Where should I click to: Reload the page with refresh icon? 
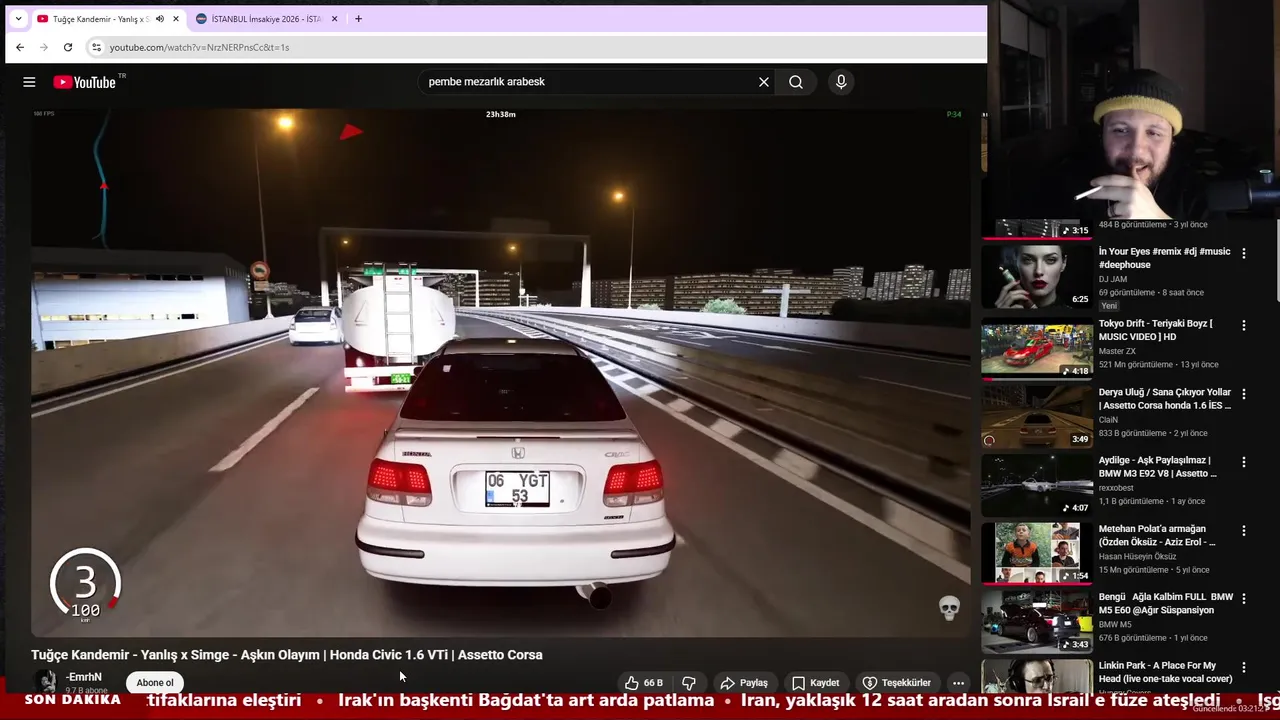pyautogui.click(x=68, y=47)
